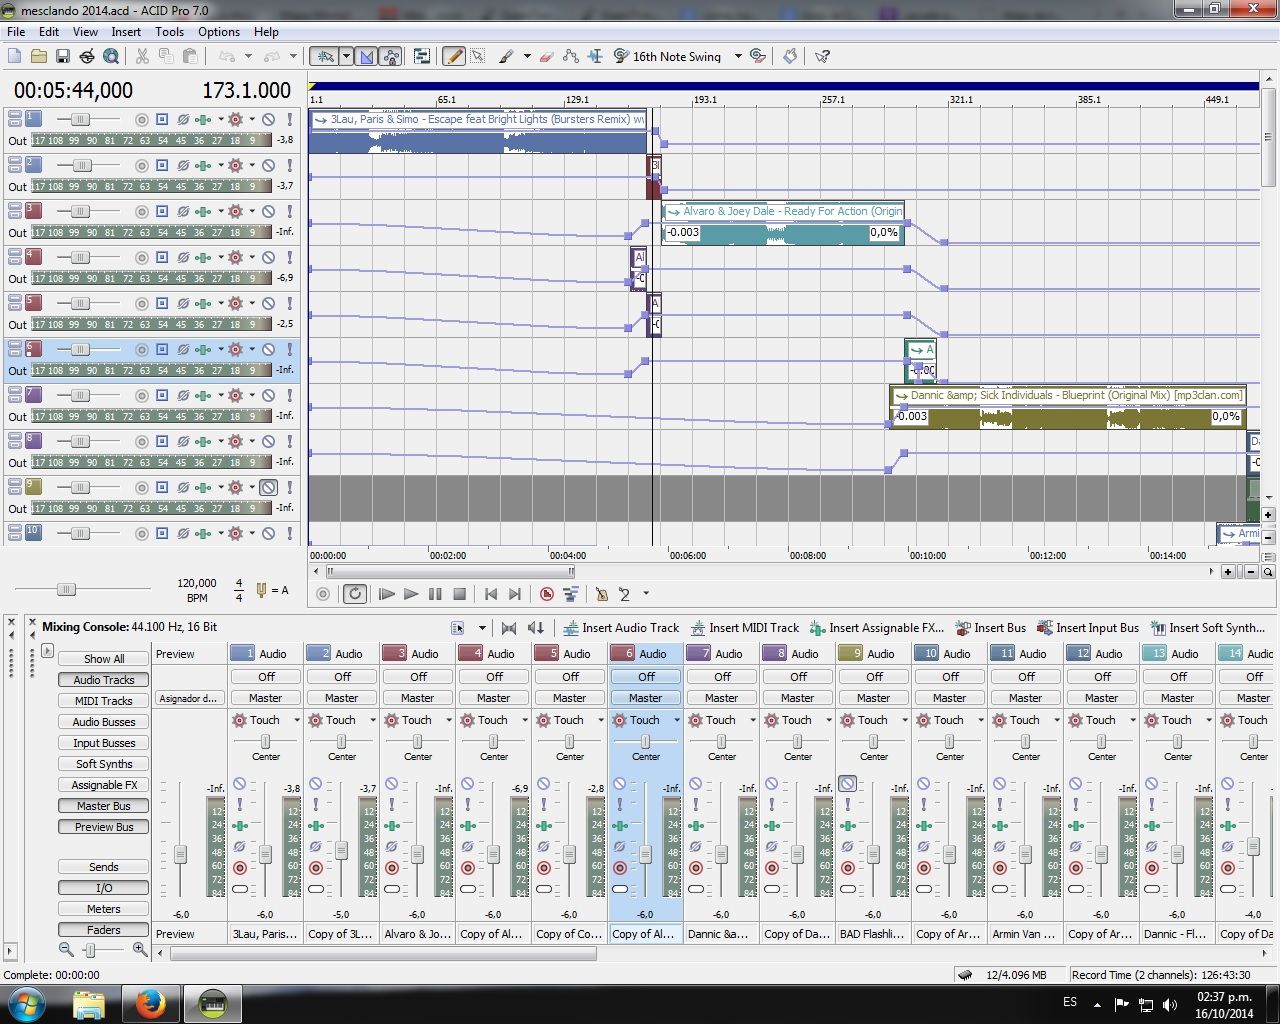Click the metronome icon in transport bar
This screenshot has height=1024, width=1280.
coord(602,594)
